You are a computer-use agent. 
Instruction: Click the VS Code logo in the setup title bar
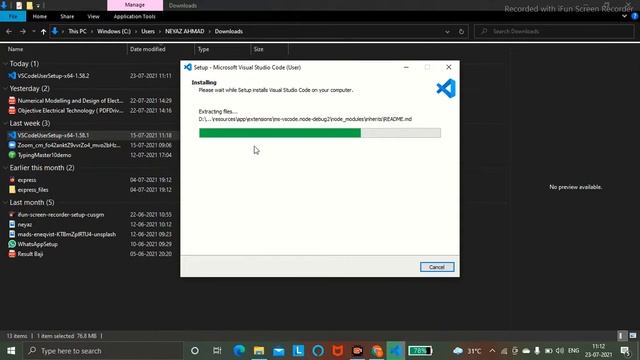point(188,67)
